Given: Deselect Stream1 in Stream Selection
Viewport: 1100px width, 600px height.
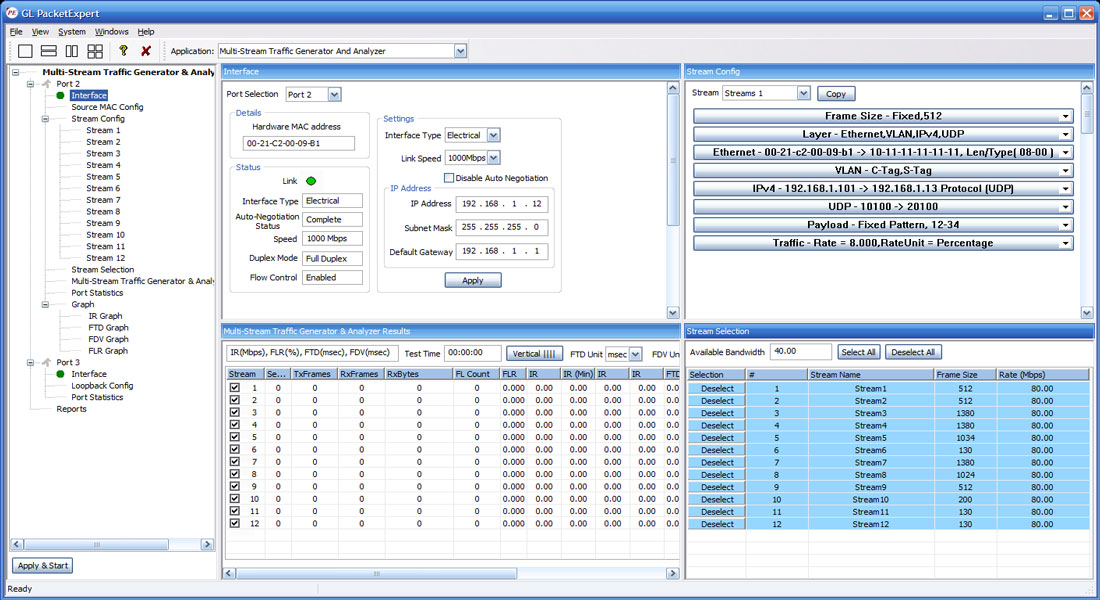Looking at the screenshot, I should click(x=717, y=388).
